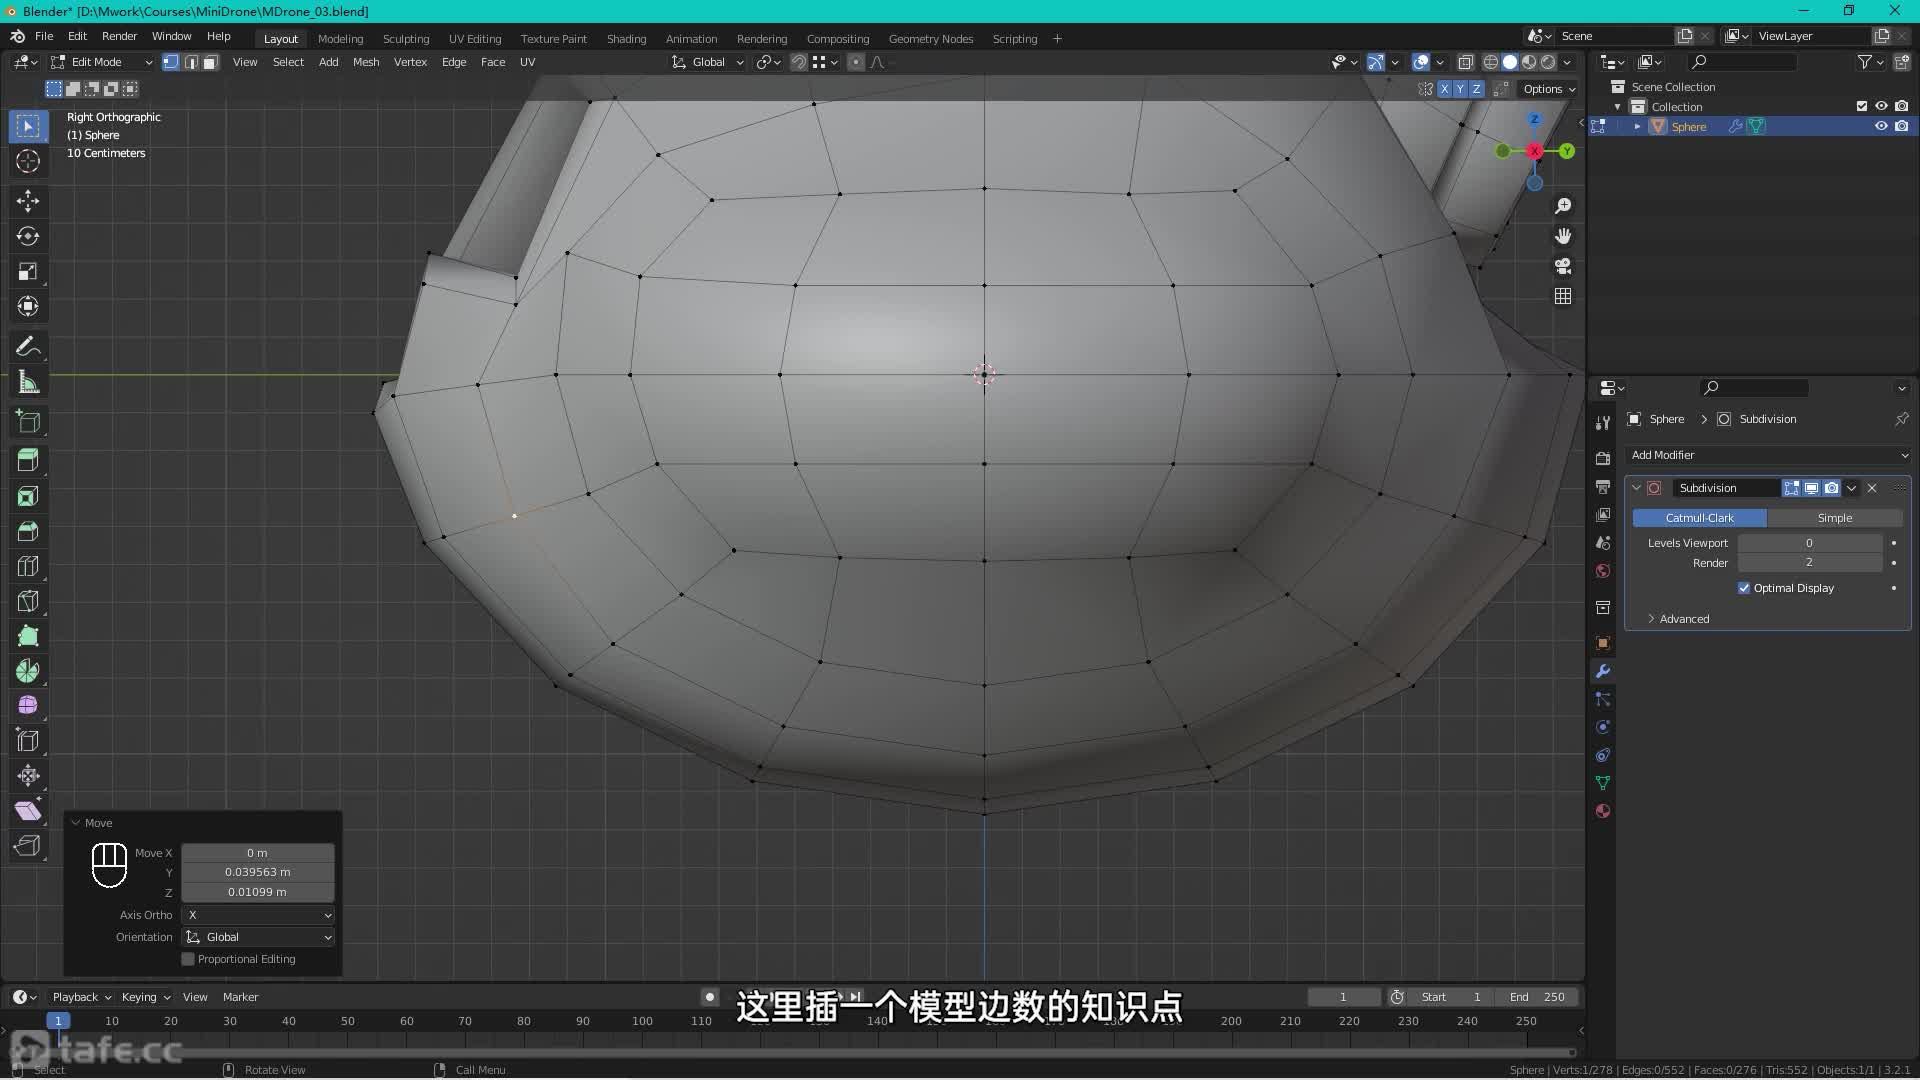1920x1080 pixels.
Task: Switch perspective/orthographic grid icon
Action: click(1563, 296)
